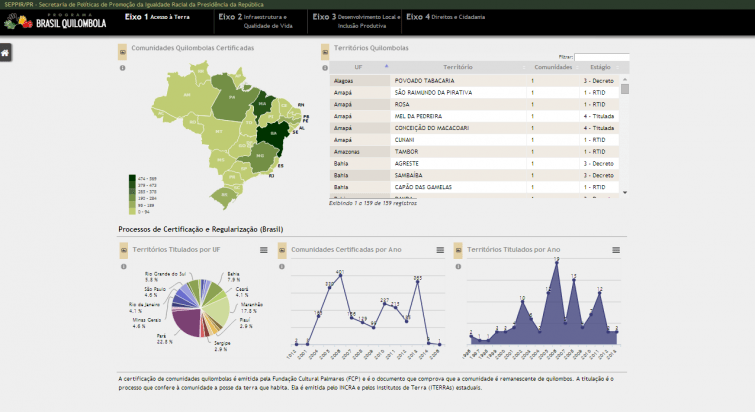Click the Programa Brasil Quilombola logo
Image resolution: width=755 pixels, height=412 pixels.
[59, 21]
